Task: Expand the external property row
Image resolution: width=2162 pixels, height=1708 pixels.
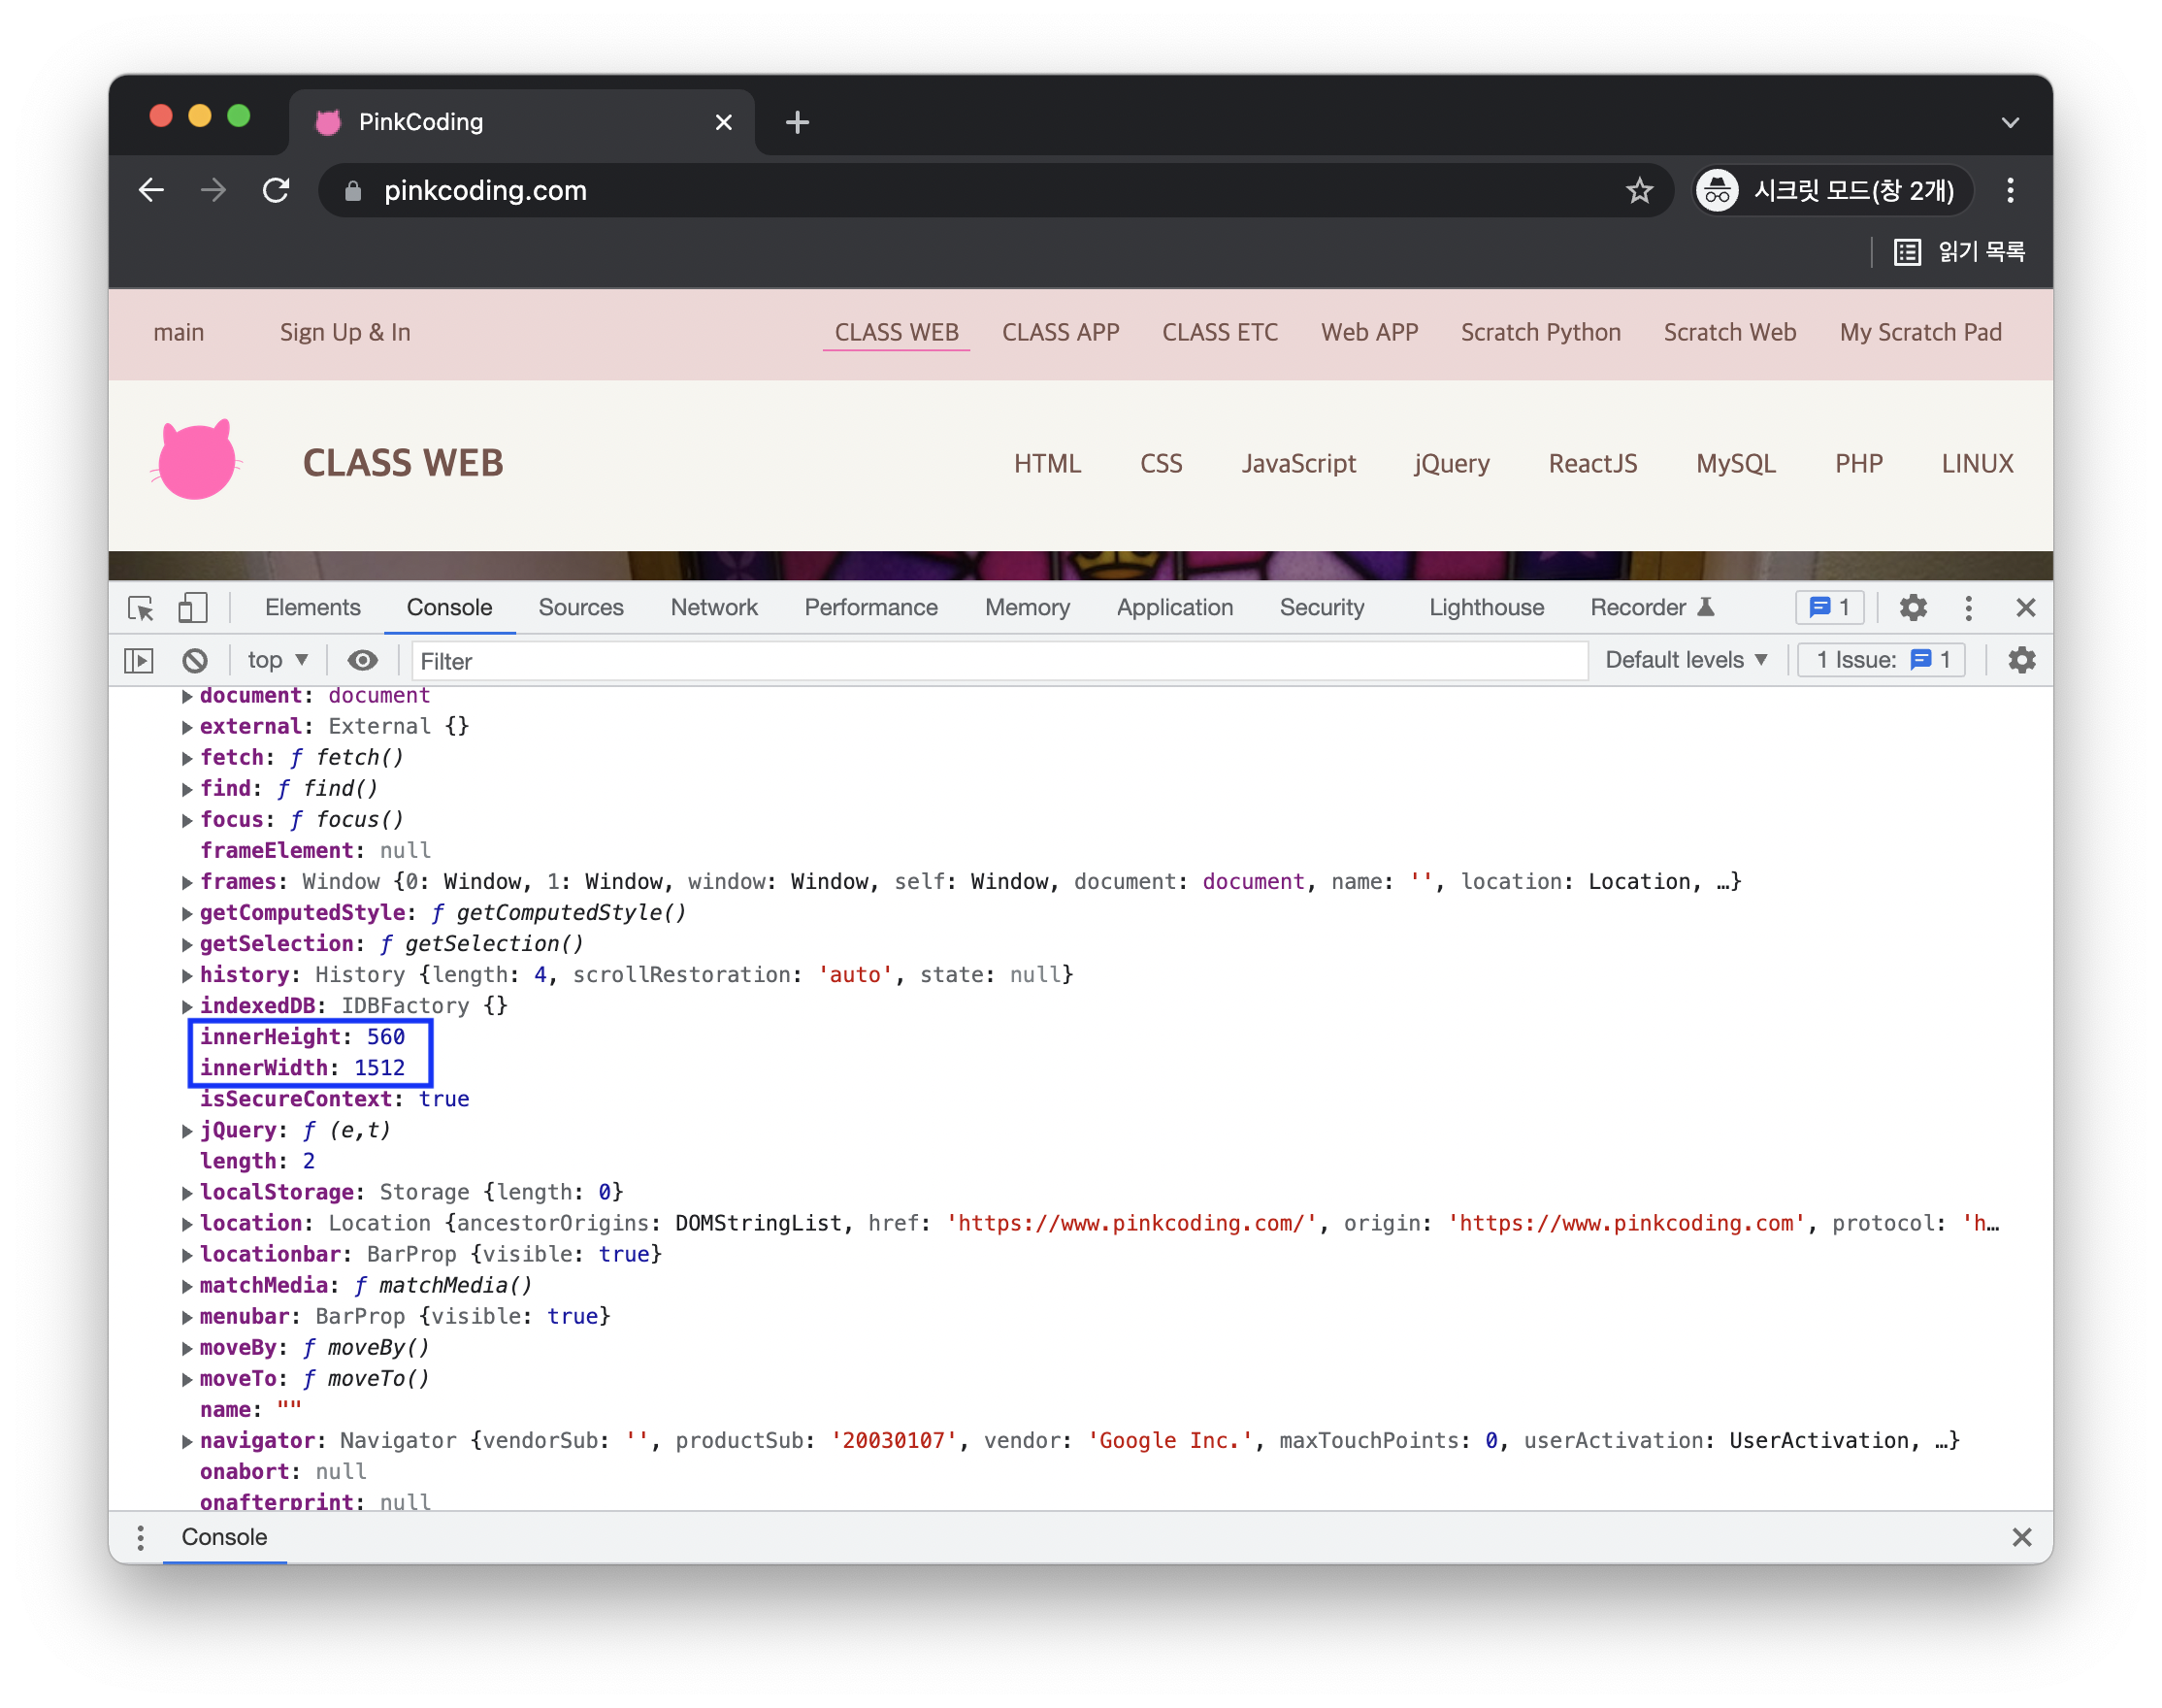Action: click(187, 727)
